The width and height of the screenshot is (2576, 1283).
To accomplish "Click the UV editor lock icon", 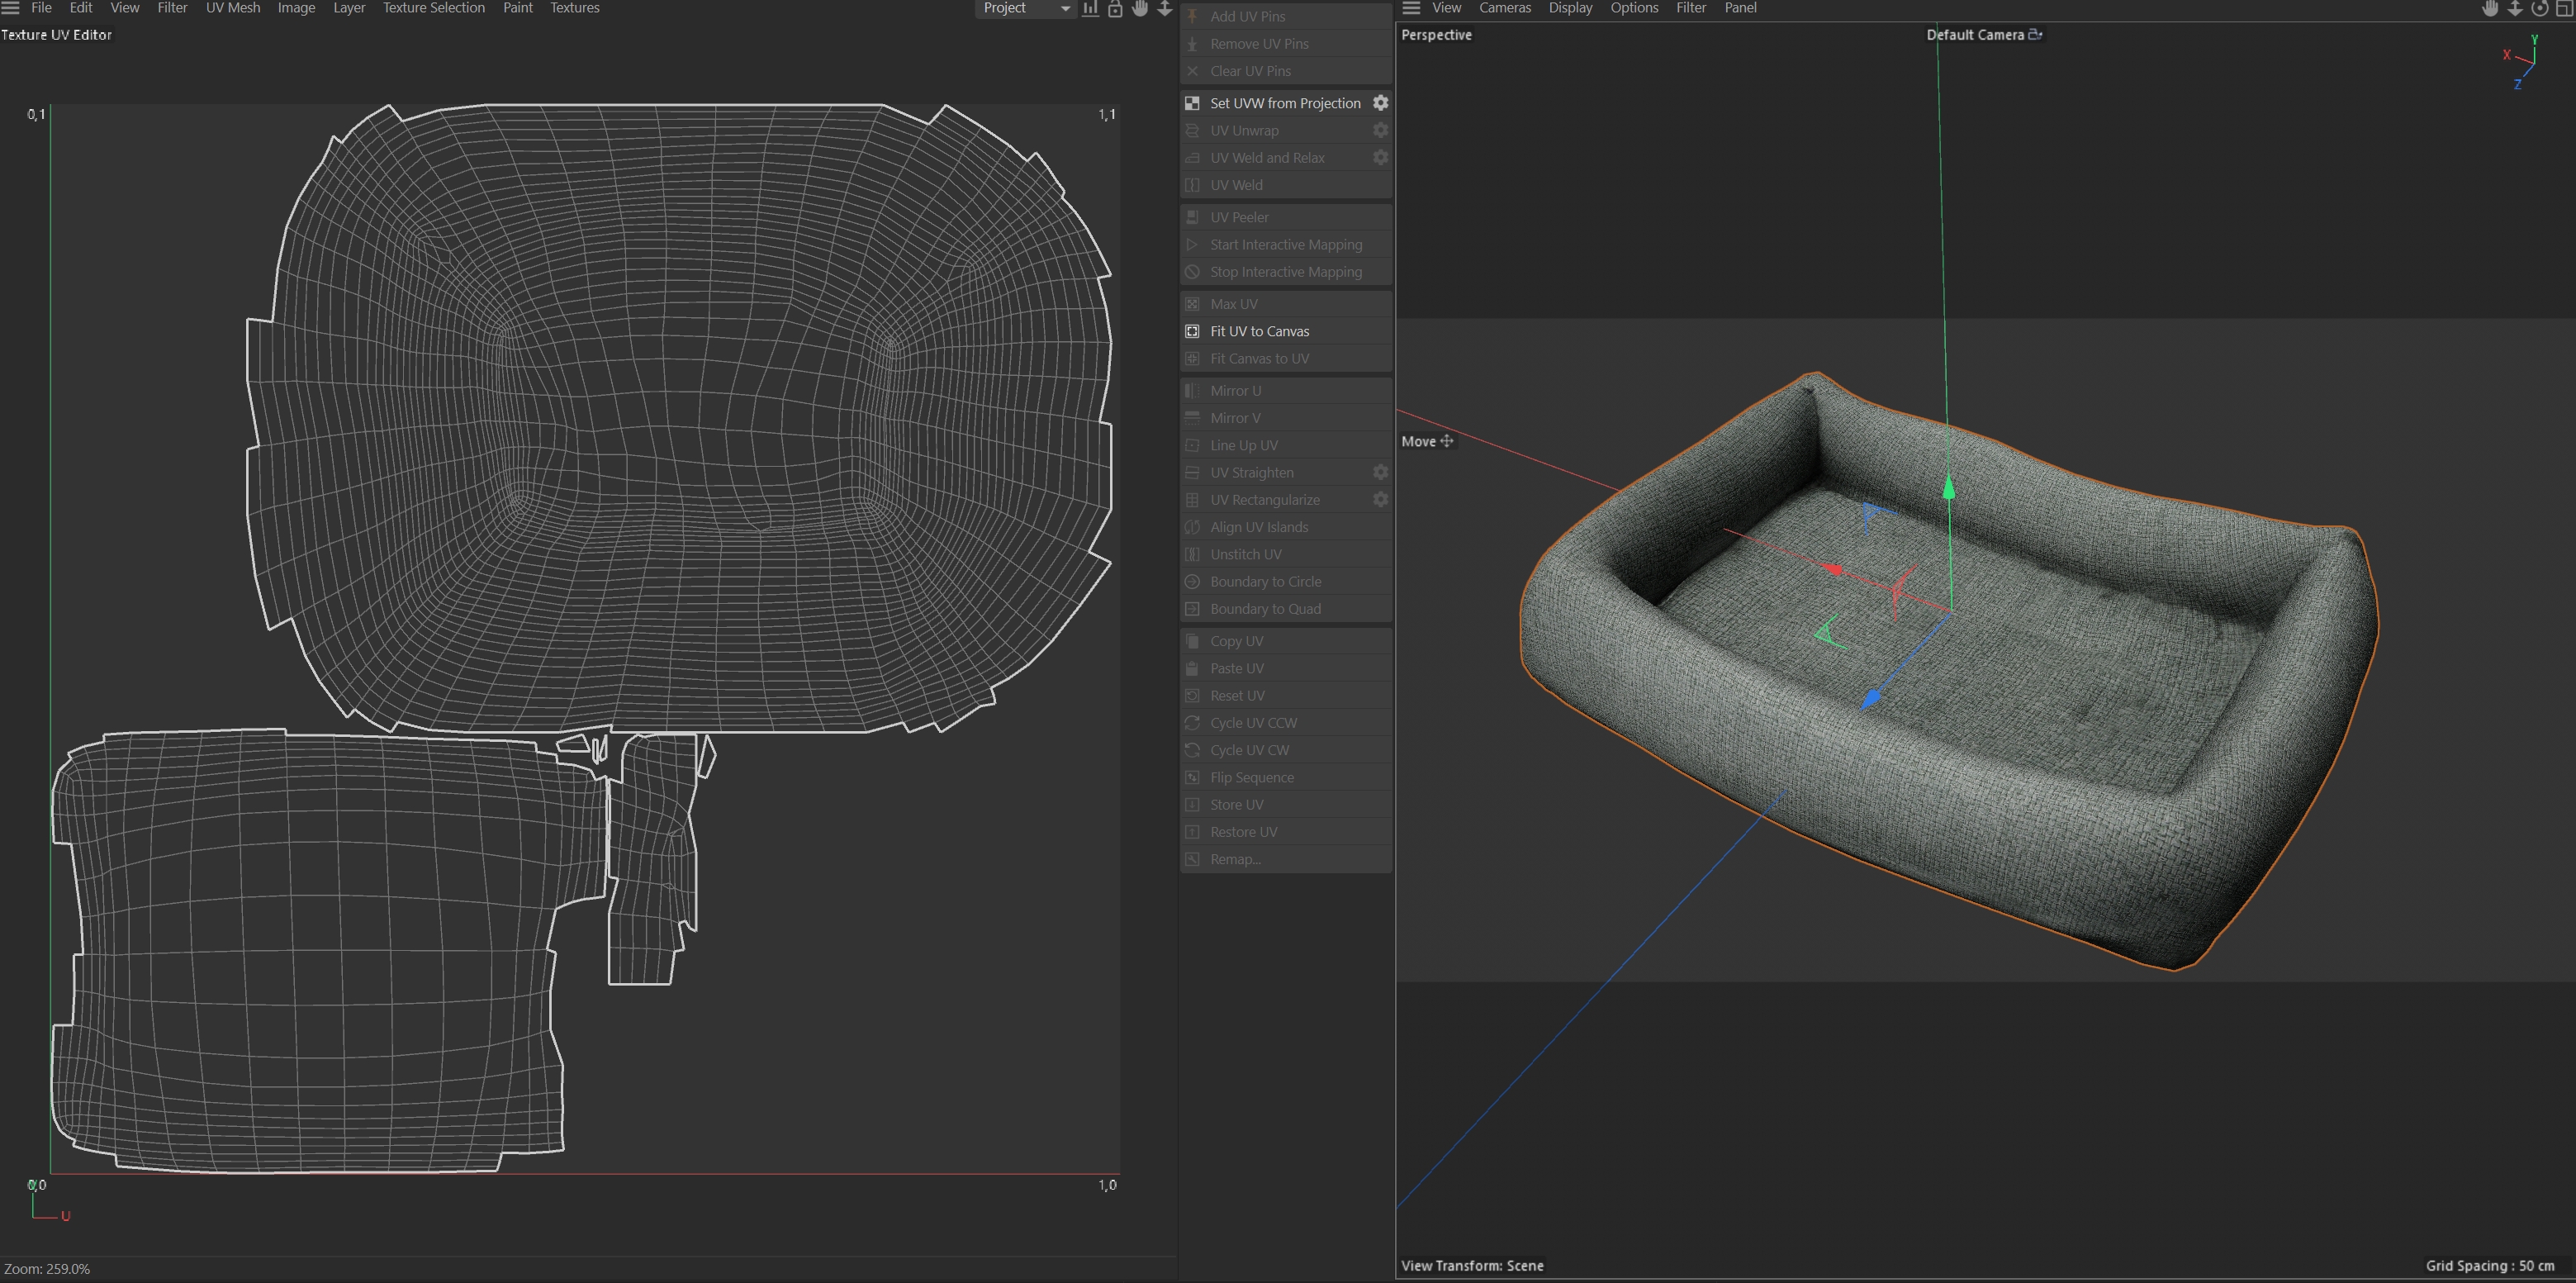I will (x=1115, y=8).
